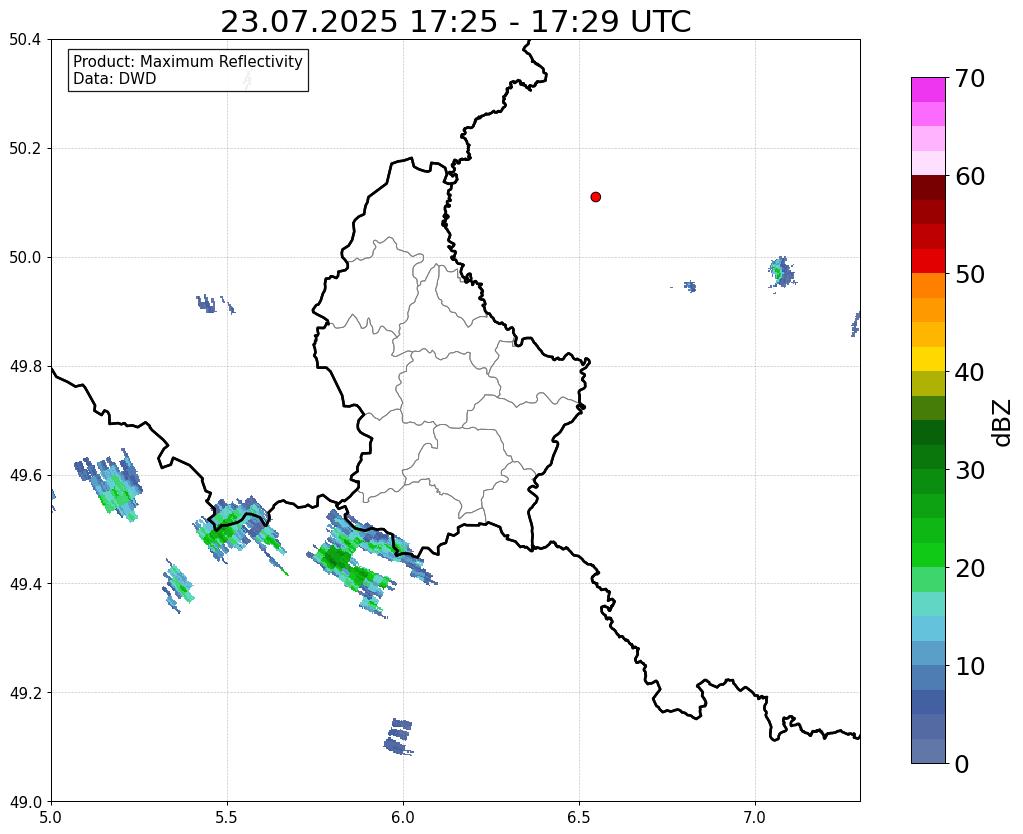Click latitude label 49.8
This screenshot has width=1023, height=834.
click(x=25, y=366)
